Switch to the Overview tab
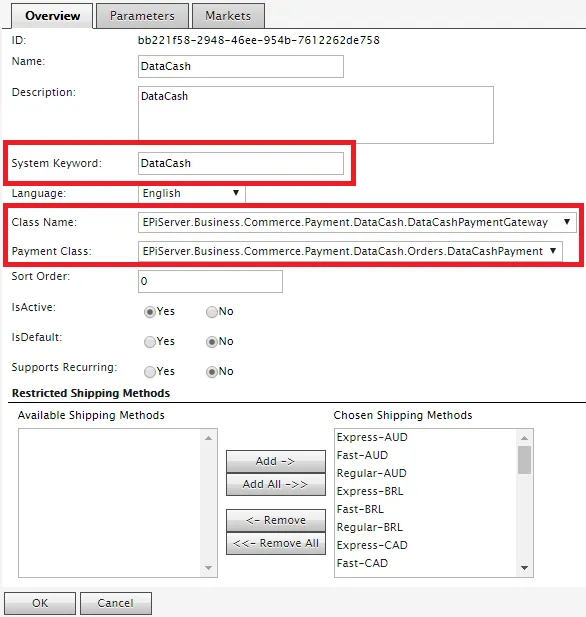 52,16
